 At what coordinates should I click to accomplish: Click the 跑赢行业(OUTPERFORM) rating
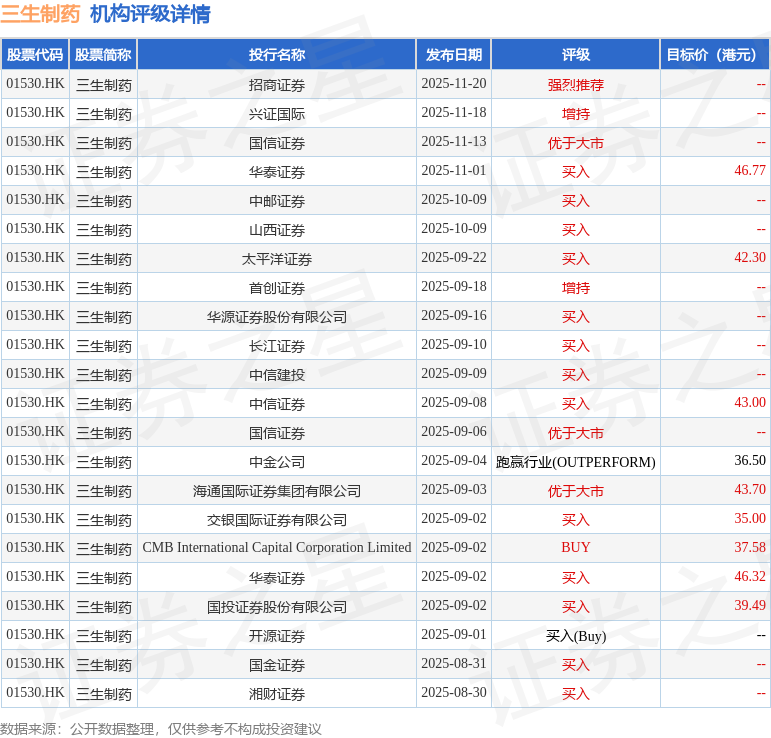click(576, 462)
